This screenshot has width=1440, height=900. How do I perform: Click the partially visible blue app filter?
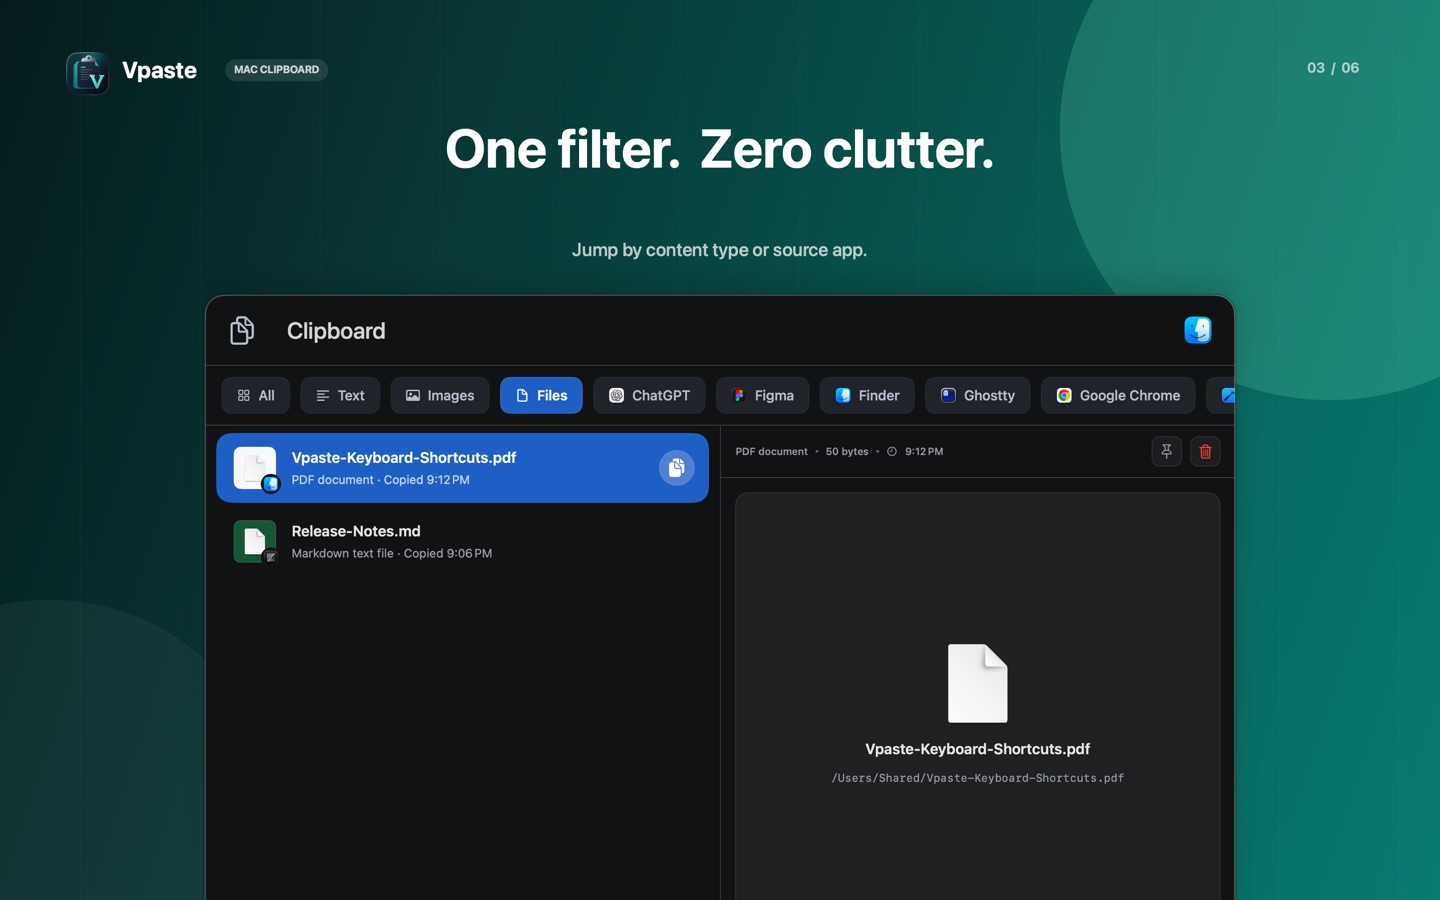1221,395
